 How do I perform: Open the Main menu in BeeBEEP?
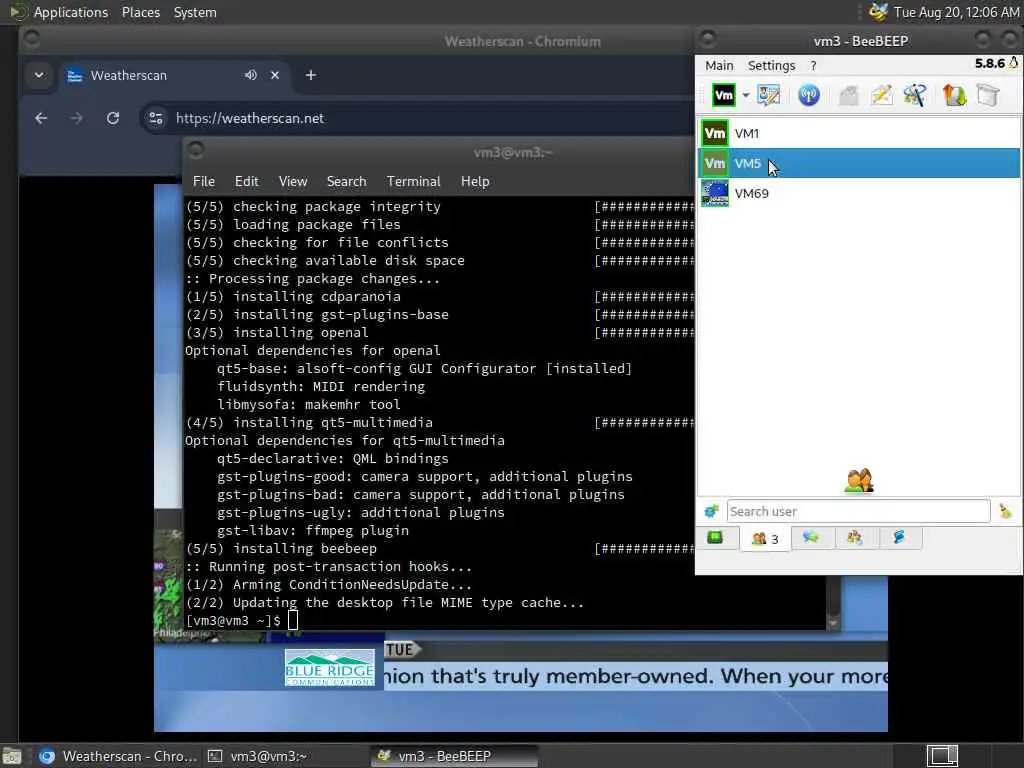tap(719, 65)
